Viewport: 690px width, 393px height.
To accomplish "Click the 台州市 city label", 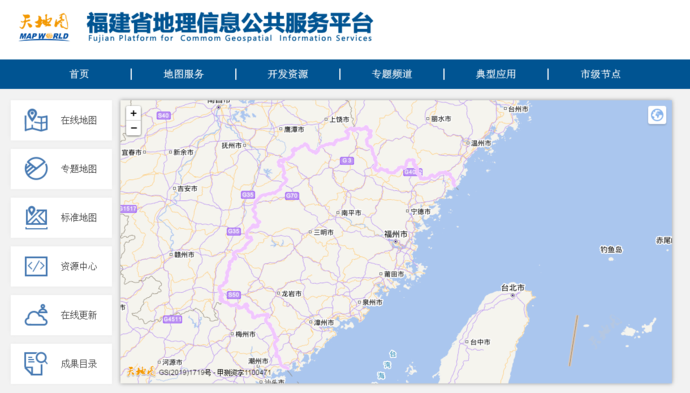I will click(x=518, y=109).
